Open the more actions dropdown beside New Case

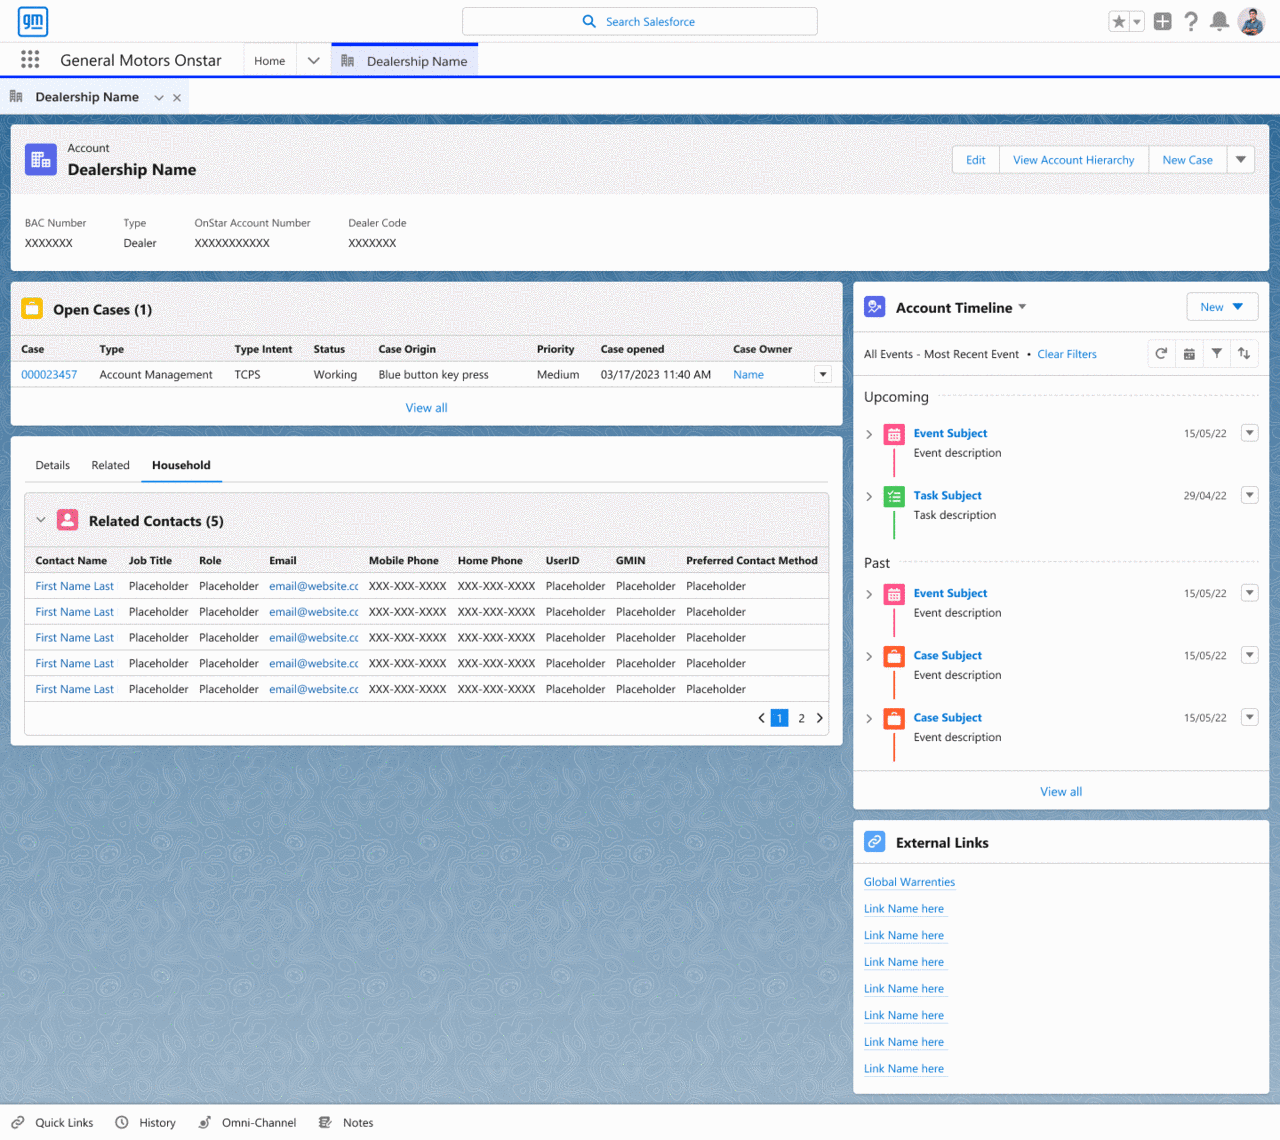click(x=1241, y=160)
